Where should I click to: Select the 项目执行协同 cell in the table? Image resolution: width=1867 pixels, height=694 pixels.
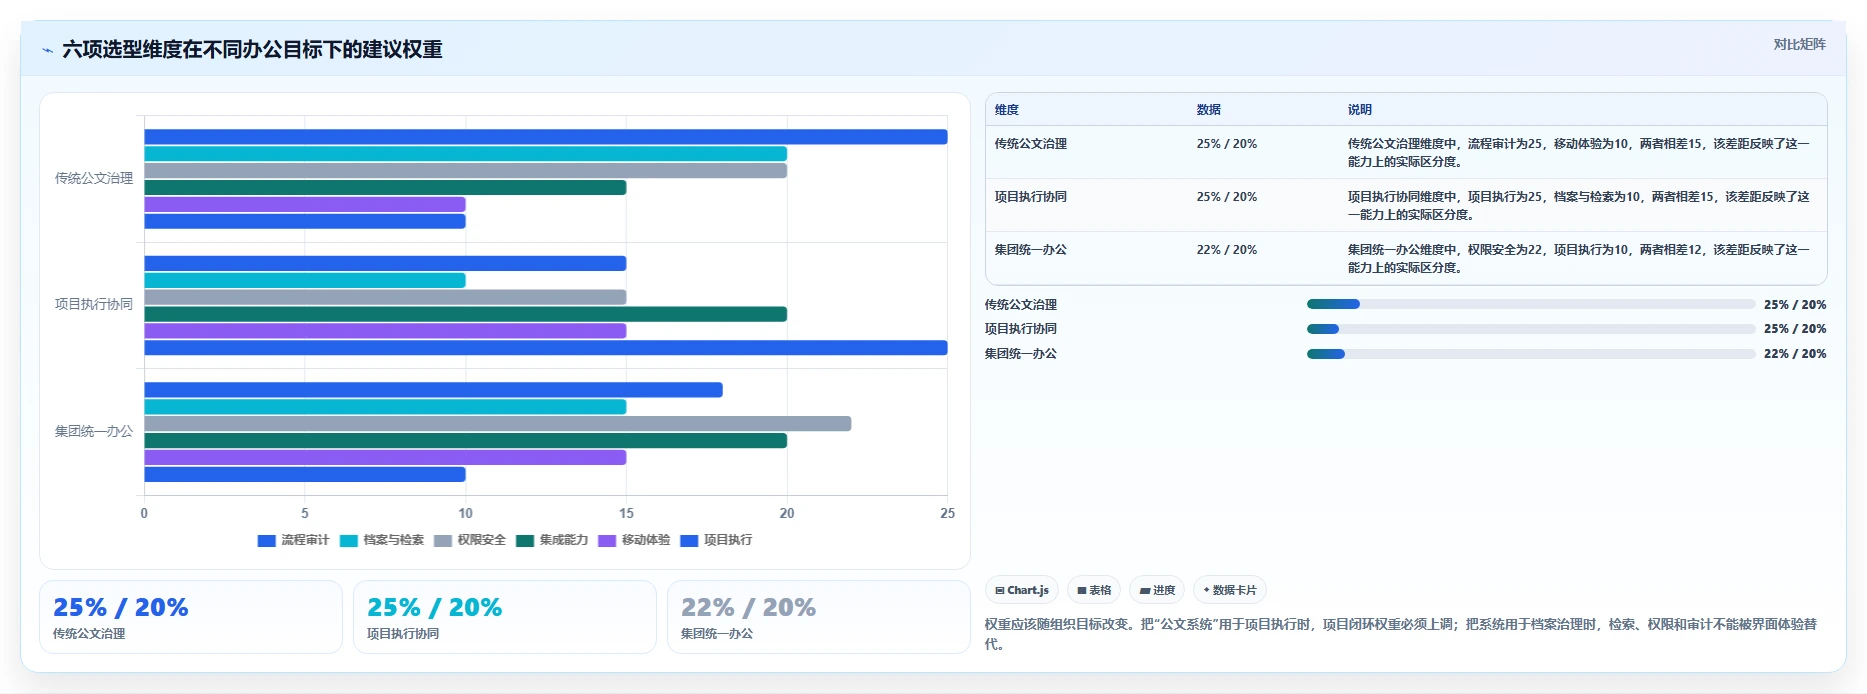(x=1031, y=197)
